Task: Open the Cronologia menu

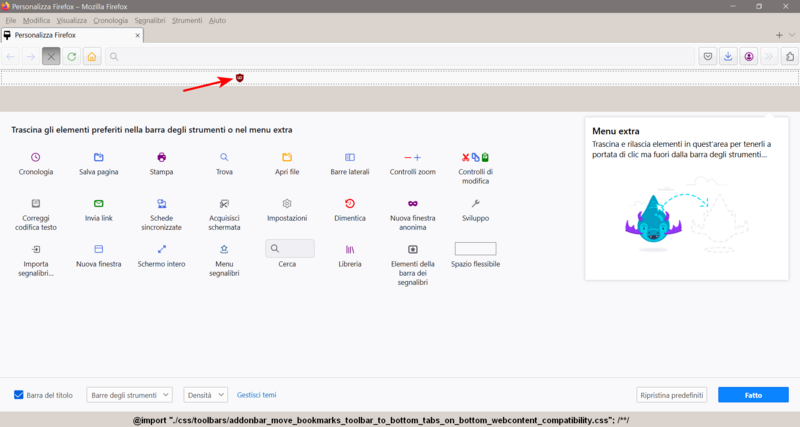Action: 111,20
